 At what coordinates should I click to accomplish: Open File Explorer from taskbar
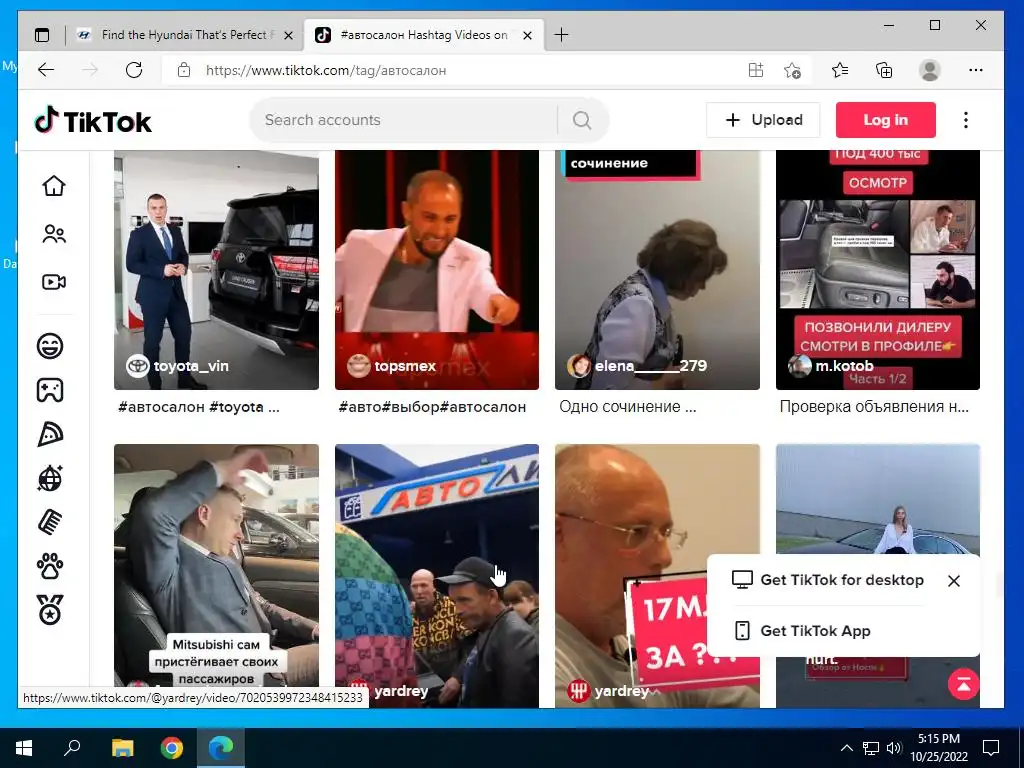[122, 748]
